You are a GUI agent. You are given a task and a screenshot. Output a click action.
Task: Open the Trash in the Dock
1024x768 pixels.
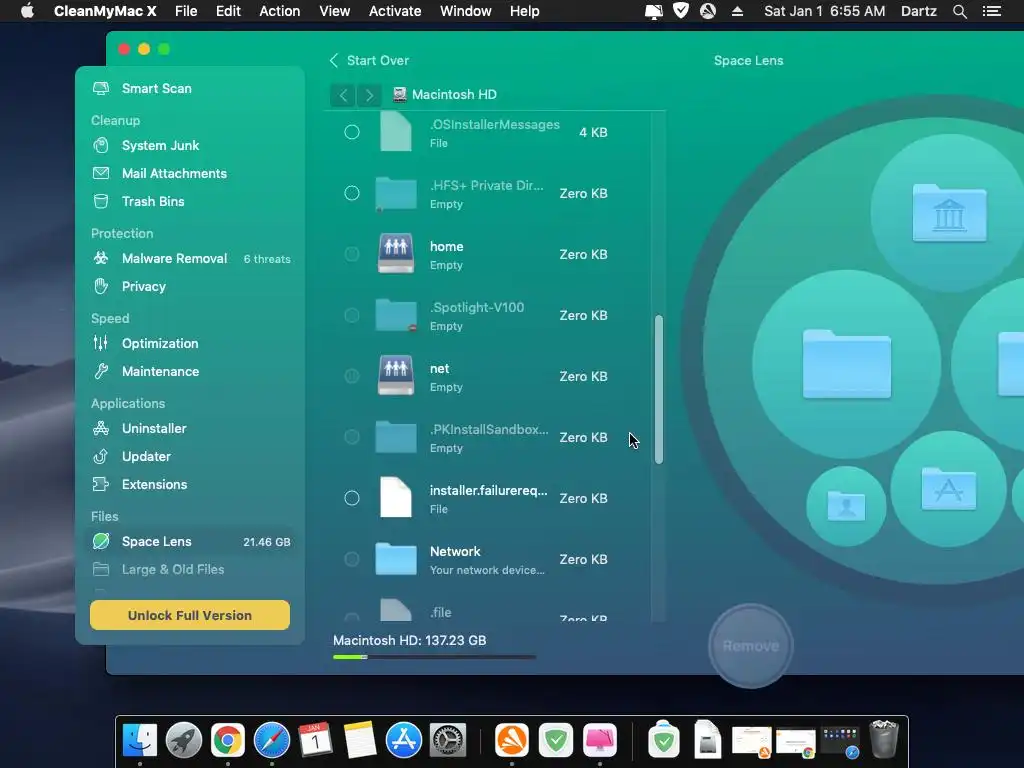point(884,739)
